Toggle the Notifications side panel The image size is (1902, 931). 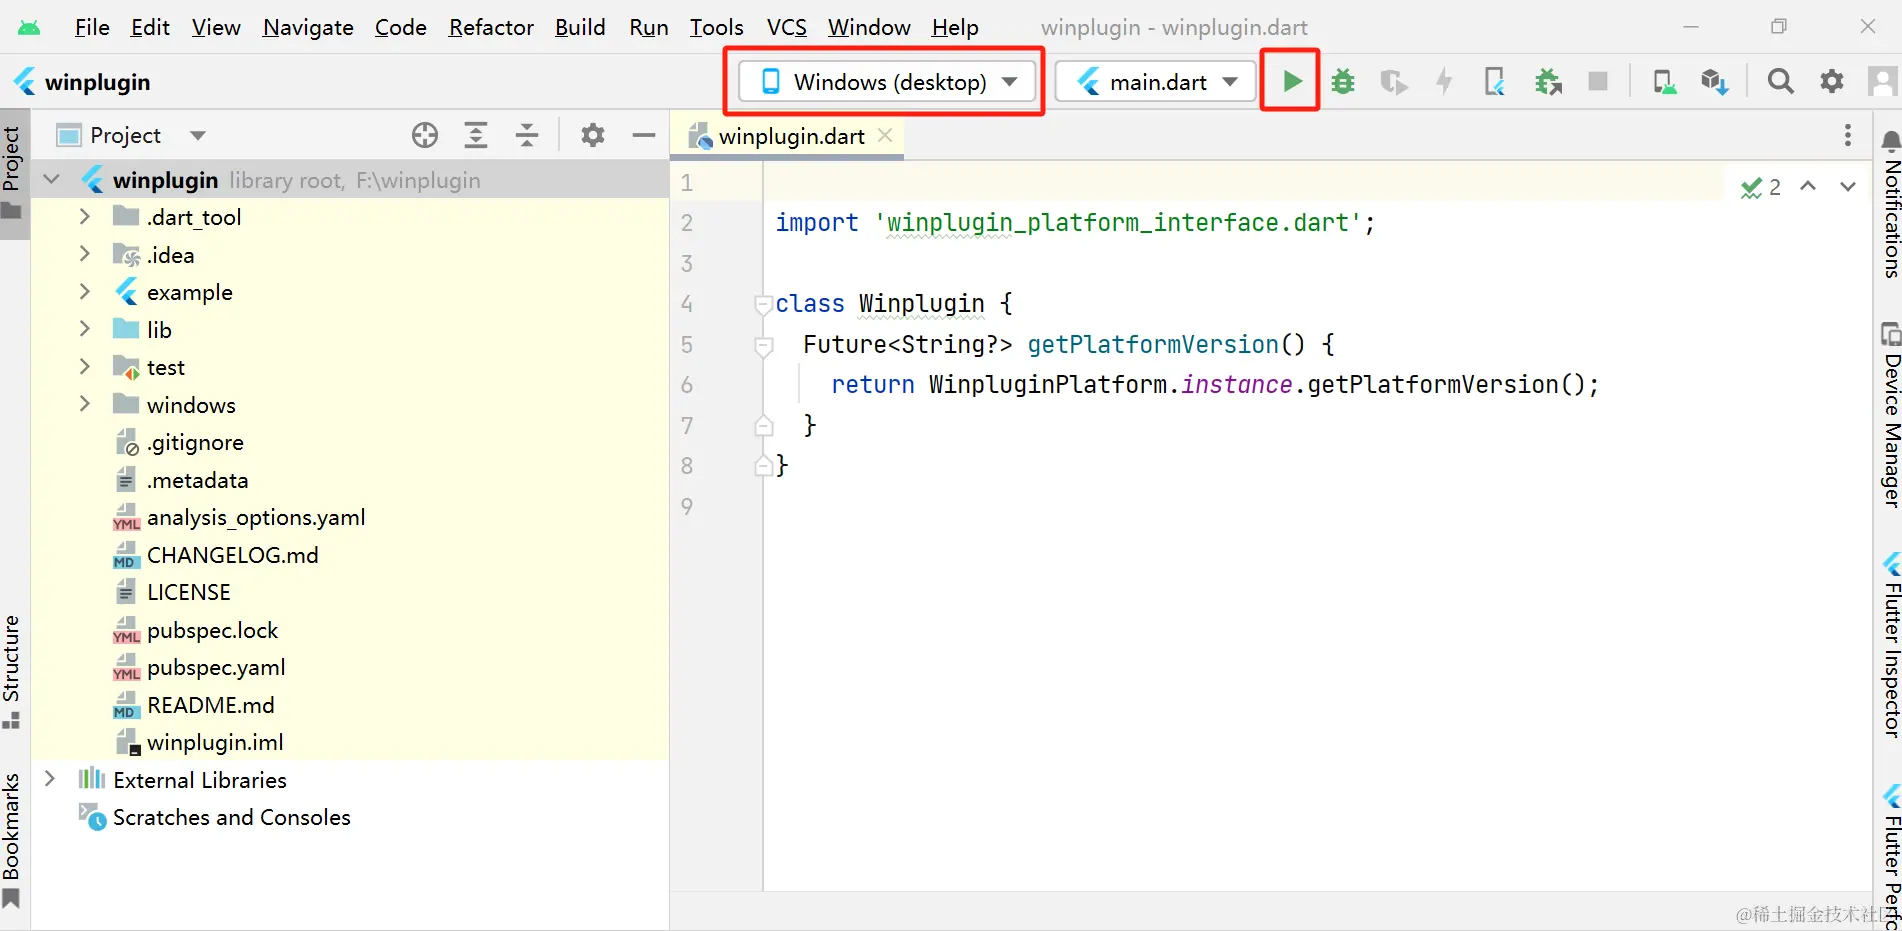coord(1890,205)
